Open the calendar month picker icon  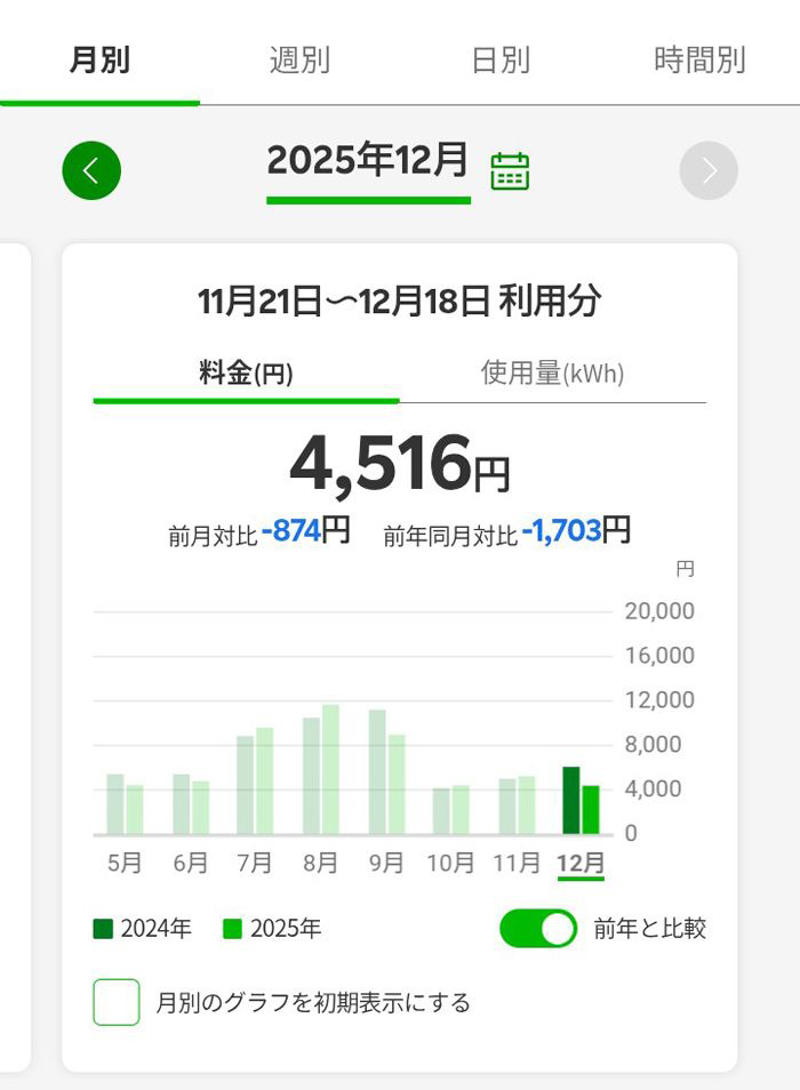click(509, 171)
